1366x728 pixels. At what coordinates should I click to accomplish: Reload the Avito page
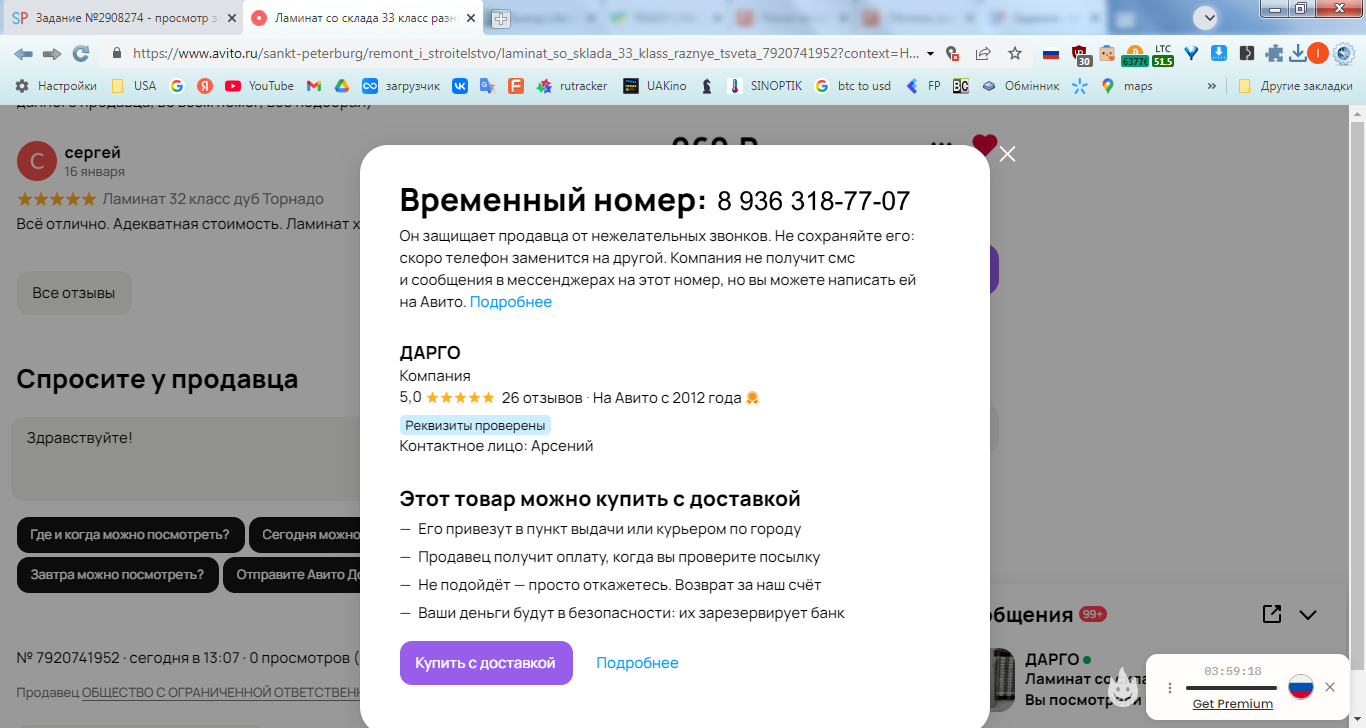pyautogui.click(x=81, y=53)
